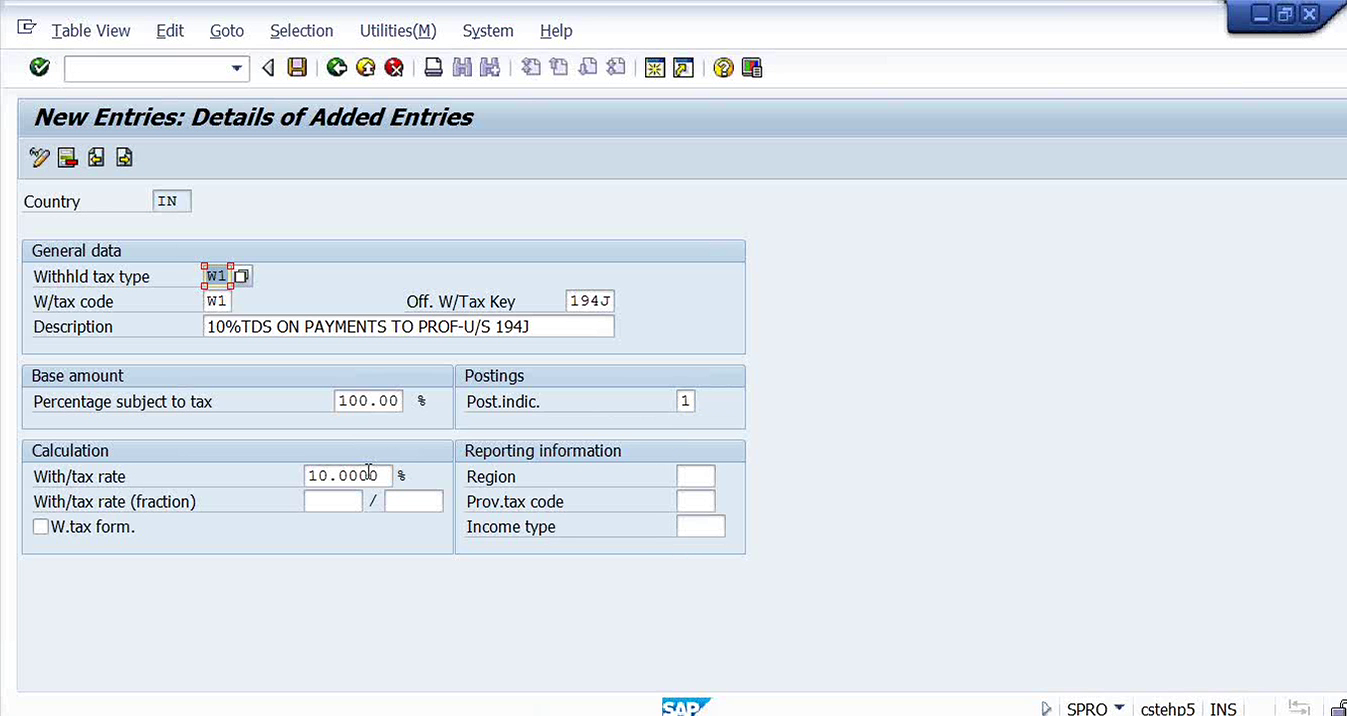Click the Withhld tax type field W1
Viewport: 1347px width, 716px height.
coord(217,276)
